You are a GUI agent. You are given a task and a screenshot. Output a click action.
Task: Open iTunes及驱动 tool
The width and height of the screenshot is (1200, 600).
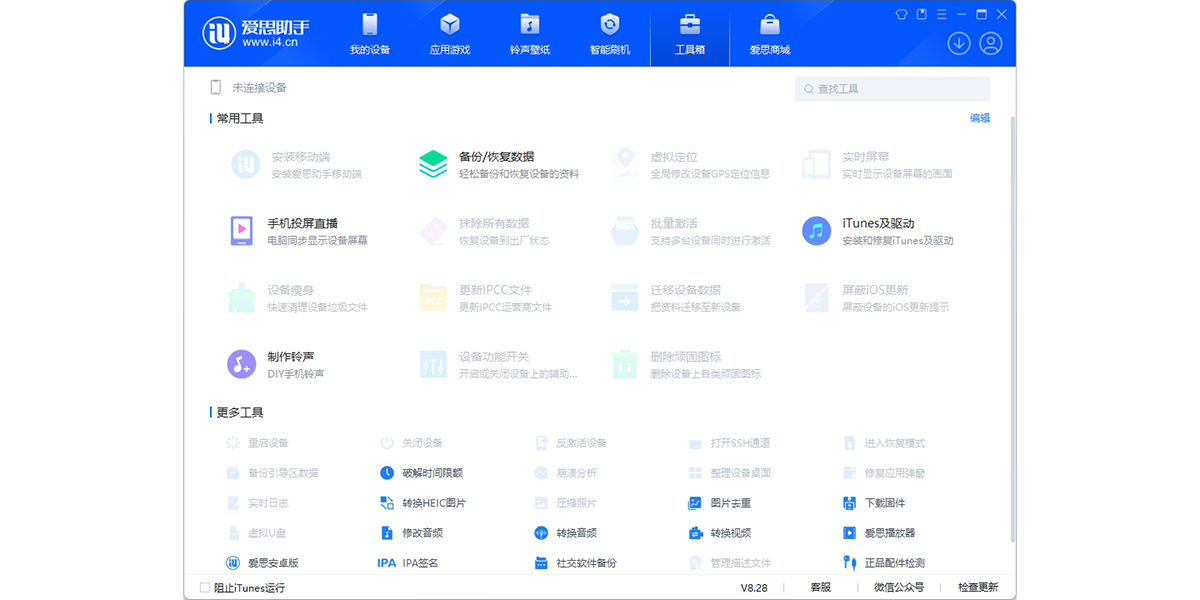pyautogui.click(x=878, y=231)
